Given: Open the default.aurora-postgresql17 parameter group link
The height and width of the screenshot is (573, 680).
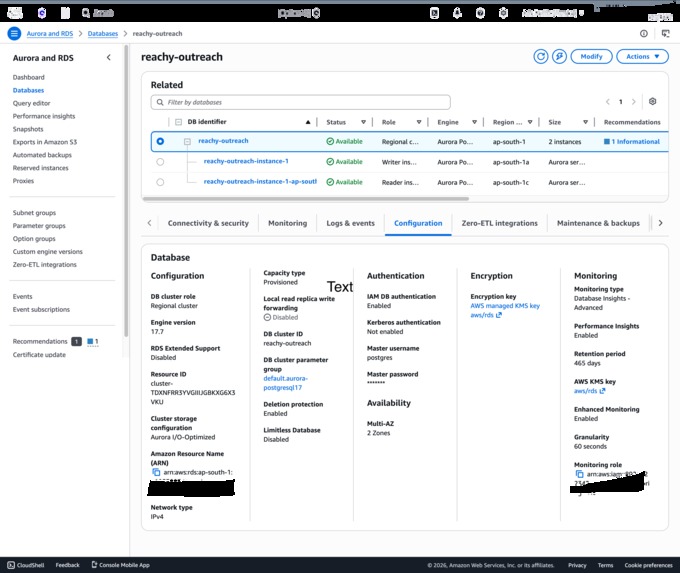Looking at the screenshot, I should click(285, 383).
